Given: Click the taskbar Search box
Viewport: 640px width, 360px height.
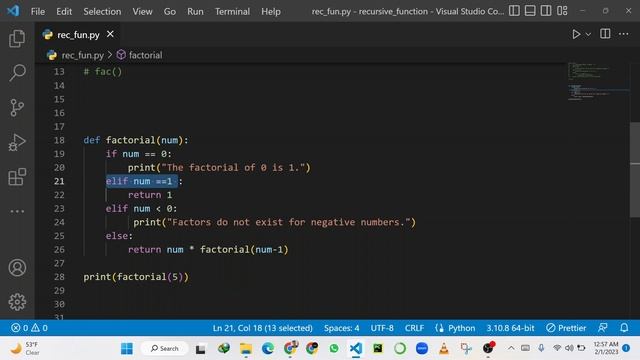Looking at the screenshot, I should click(x=165, y=349).
